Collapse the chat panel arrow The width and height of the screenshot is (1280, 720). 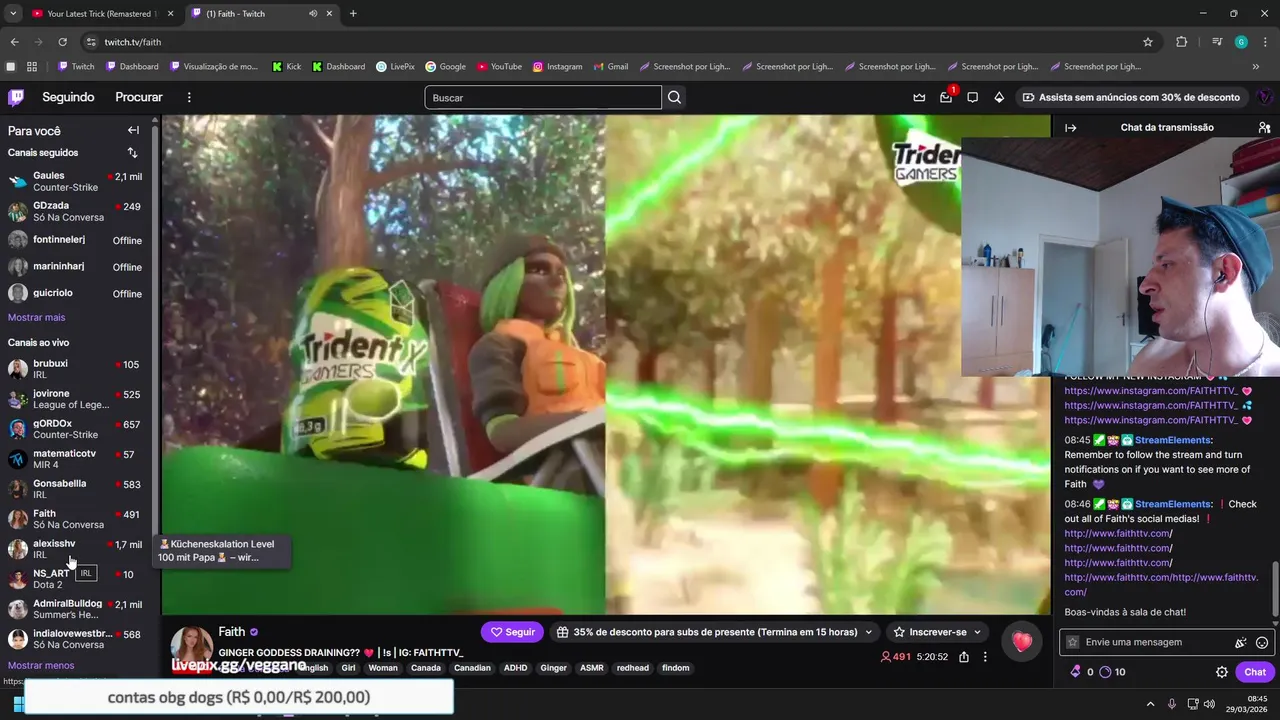(x=1071, y=128)
